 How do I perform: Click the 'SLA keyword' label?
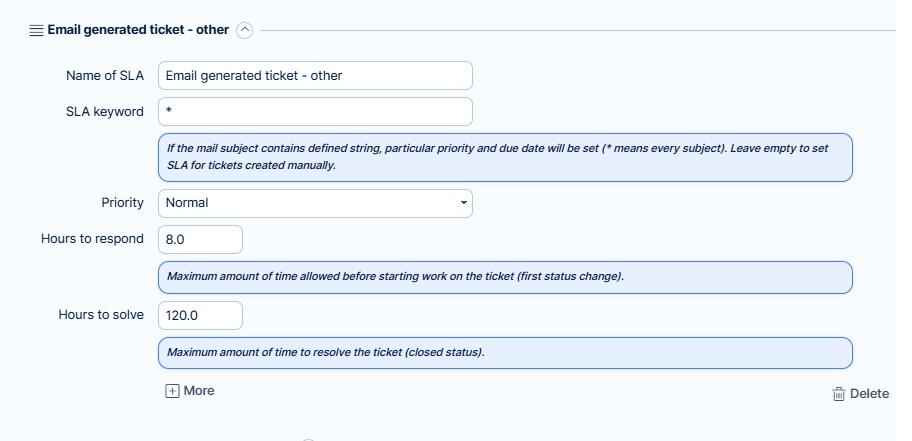pos(98,112)
